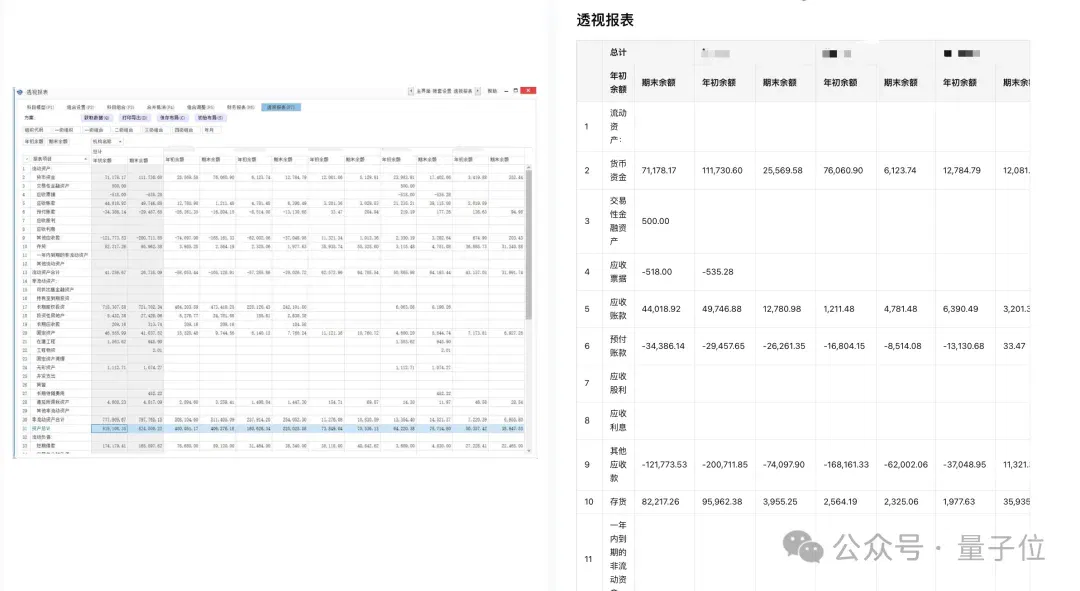Viewport: 1080px width, 591px height.
Task: Click 初始布局 button
Action: (210, 118)
